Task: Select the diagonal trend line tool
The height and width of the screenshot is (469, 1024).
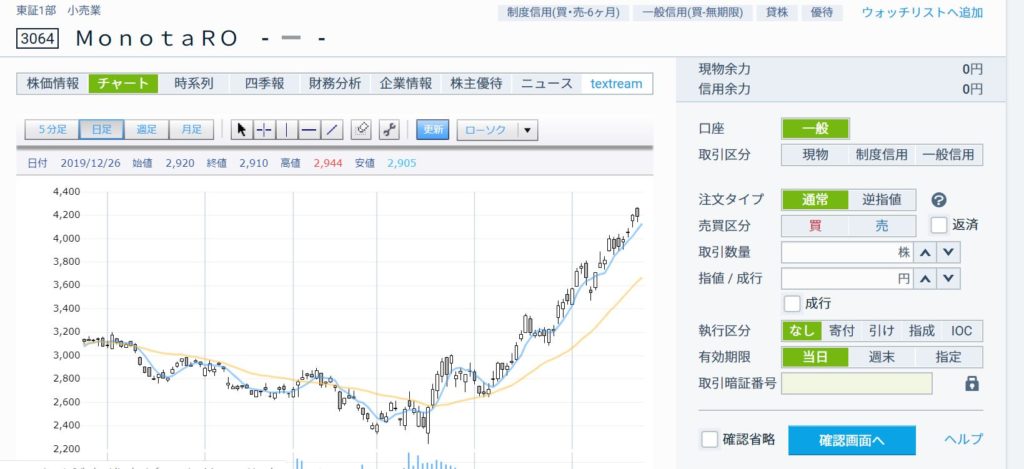Action: [x=332, y=130]
